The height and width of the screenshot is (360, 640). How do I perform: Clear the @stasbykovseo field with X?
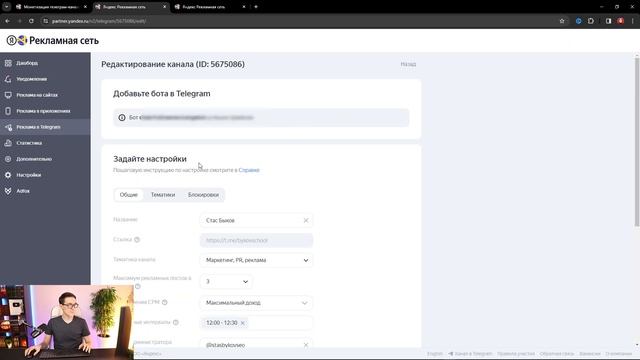pyautogui.click(x=306, y=345)
